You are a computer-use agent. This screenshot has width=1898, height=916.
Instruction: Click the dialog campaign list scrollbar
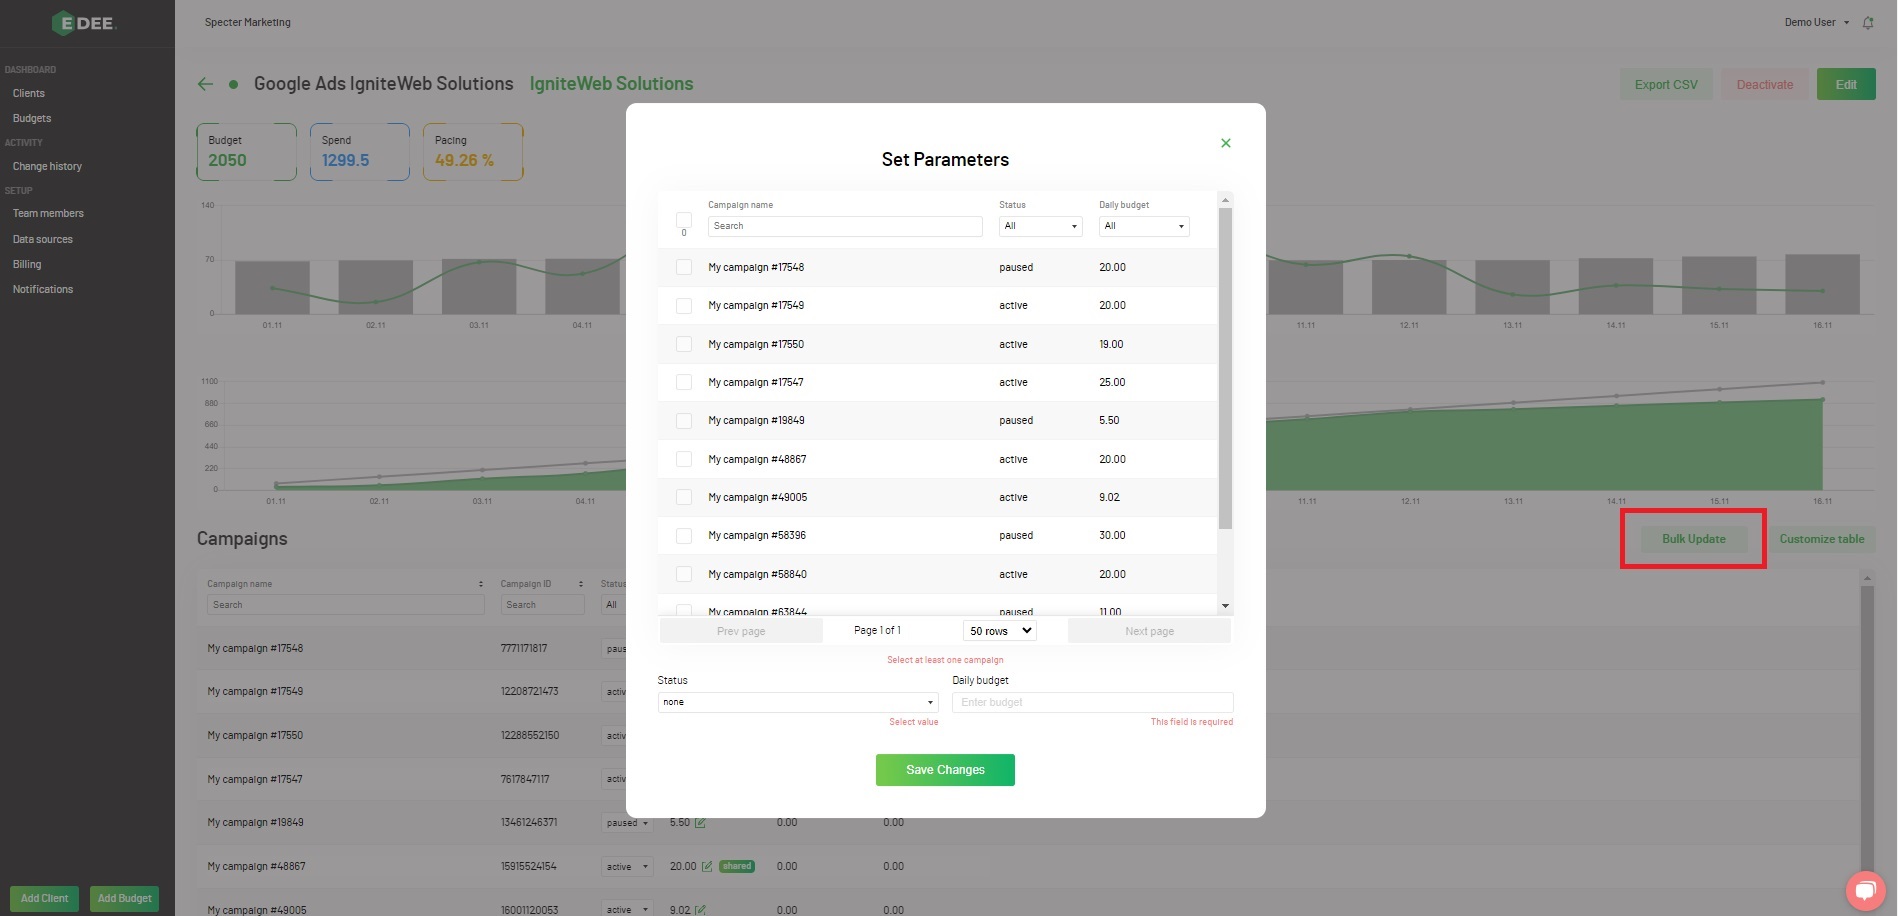click(1225, 368)
